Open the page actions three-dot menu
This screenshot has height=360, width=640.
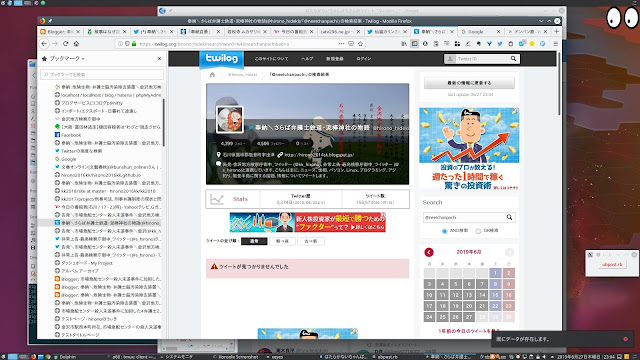point(341,44)
